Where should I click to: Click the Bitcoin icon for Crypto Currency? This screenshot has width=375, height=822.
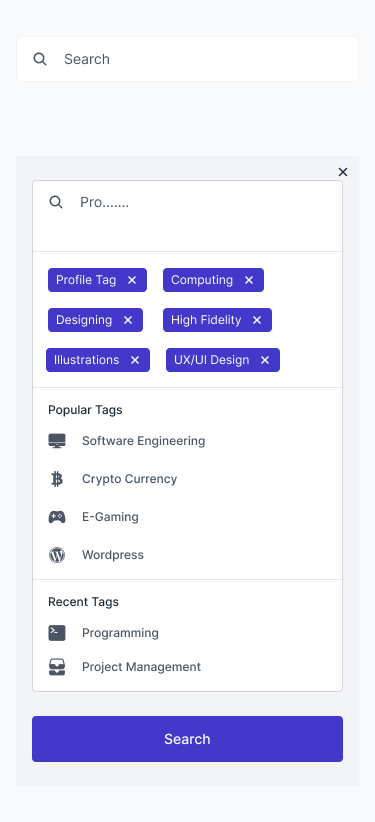(57, 479)
